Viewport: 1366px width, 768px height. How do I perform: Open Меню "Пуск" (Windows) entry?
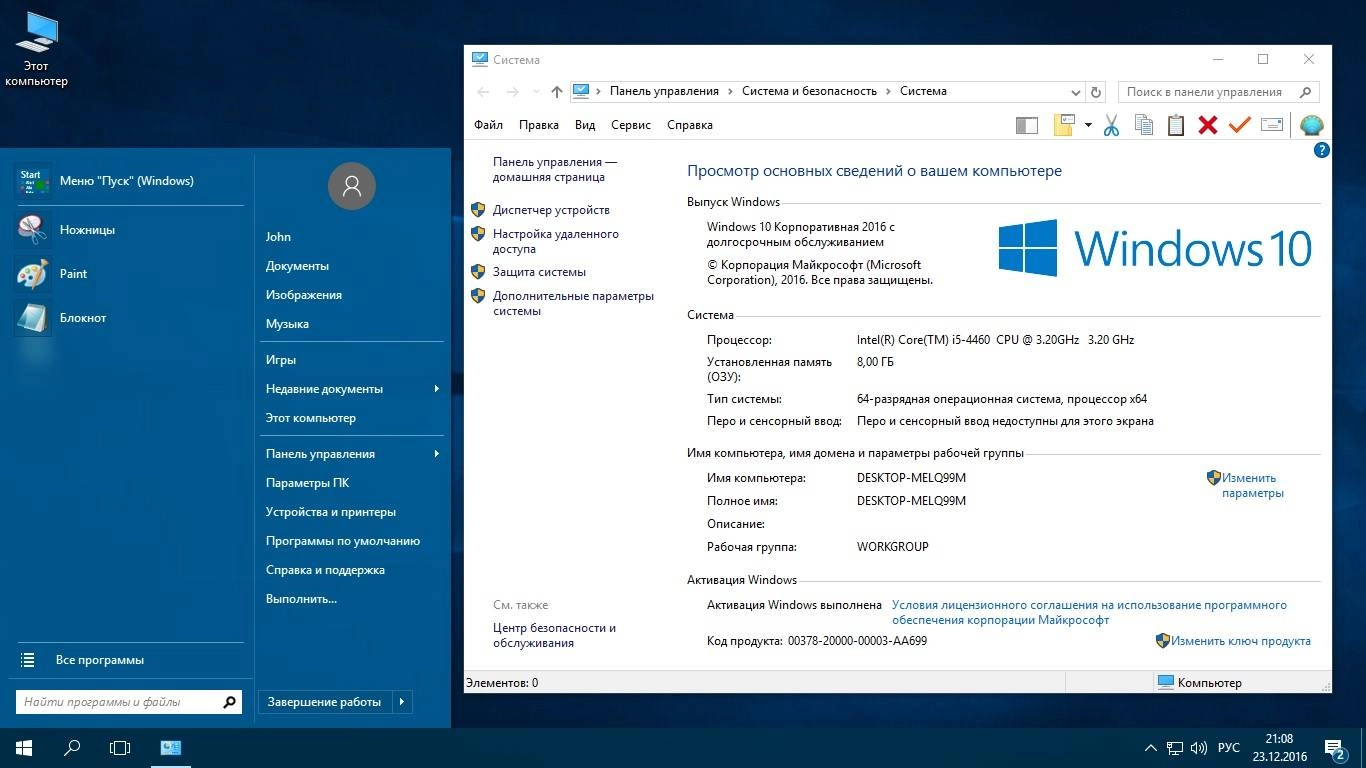(x=129, y=181)
